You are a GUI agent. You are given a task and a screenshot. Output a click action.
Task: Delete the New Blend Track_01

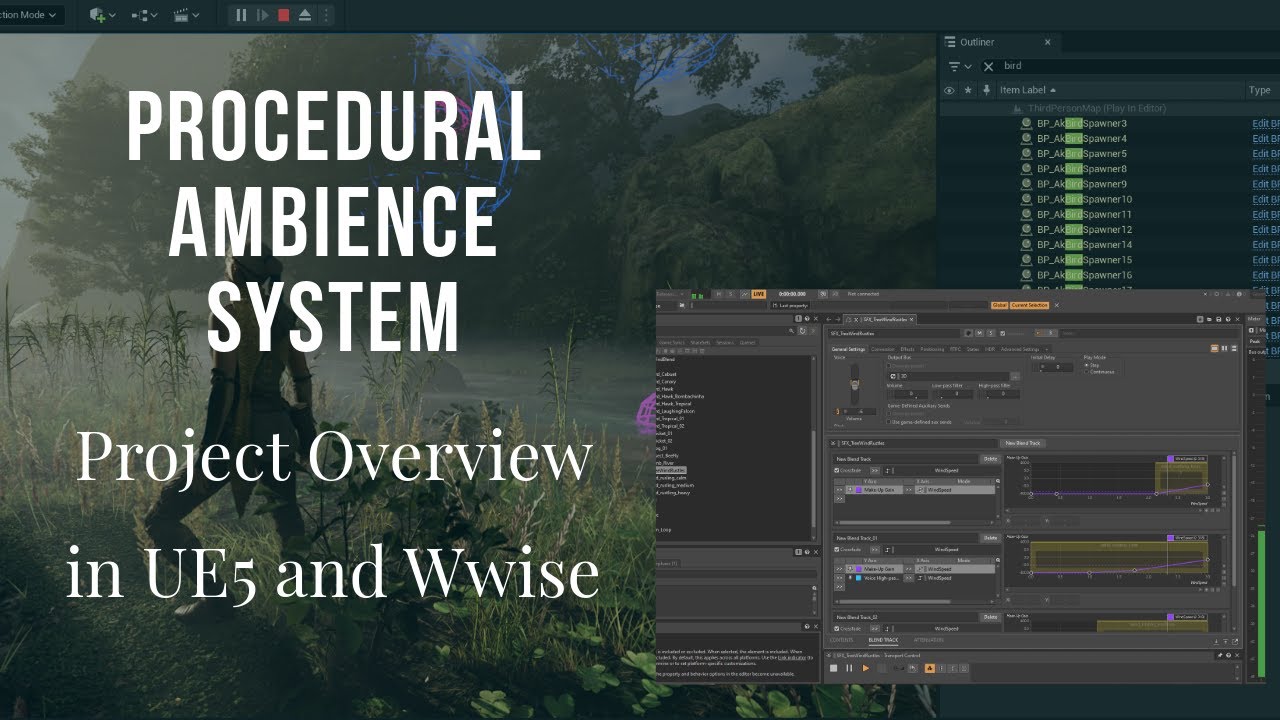click(989, 537)
